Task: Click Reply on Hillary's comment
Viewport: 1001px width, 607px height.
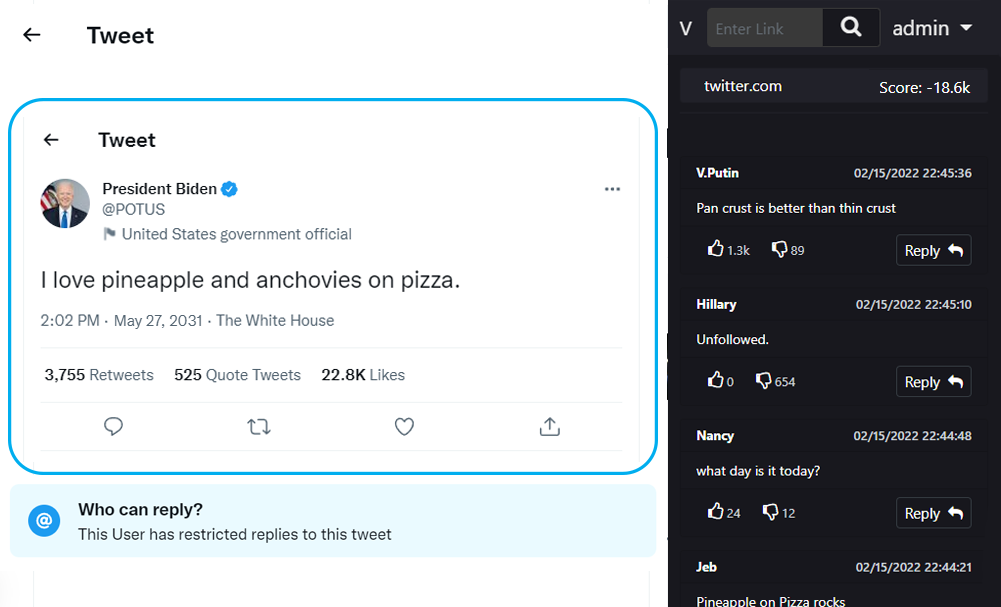Action: [933, 381]
